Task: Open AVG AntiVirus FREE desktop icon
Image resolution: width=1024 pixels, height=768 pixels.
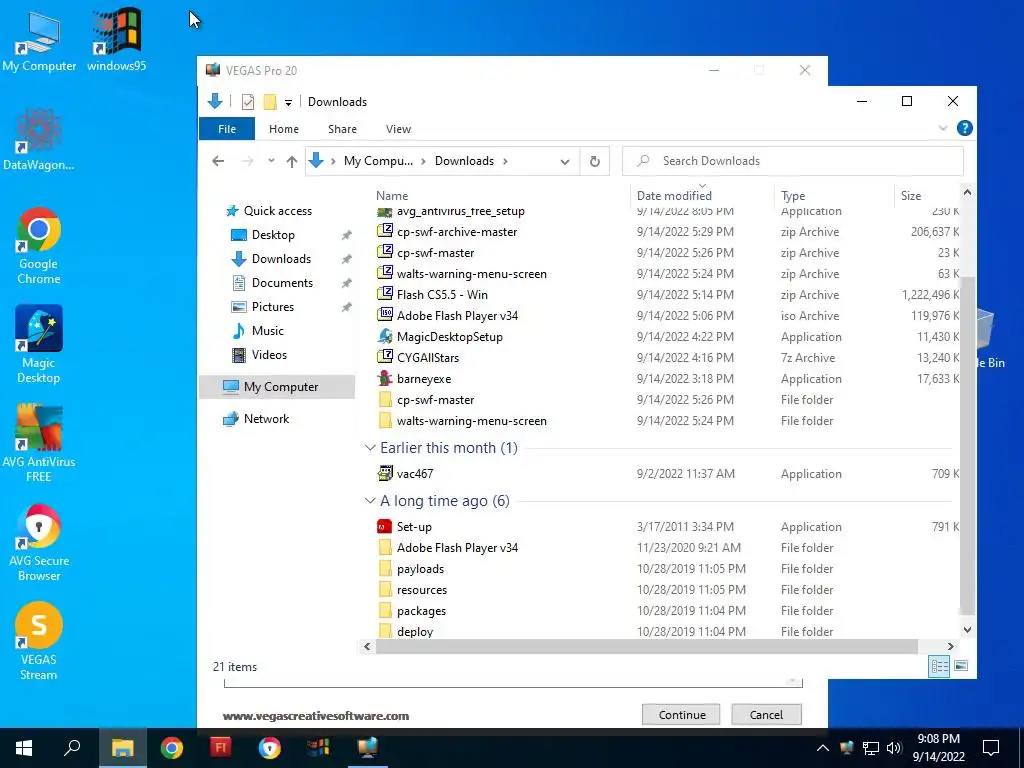Action: click(39, 444)
